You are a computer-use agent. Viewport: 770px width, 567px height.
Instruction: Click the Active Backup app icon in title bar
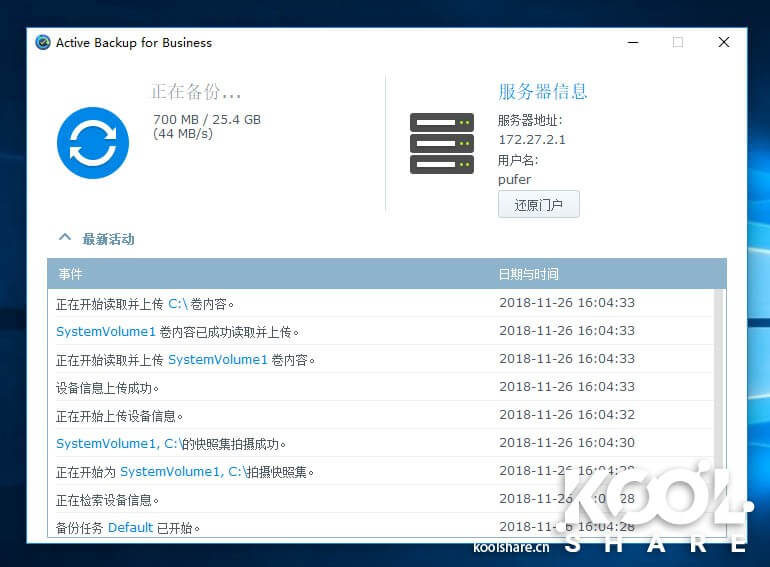click(43, 43)
